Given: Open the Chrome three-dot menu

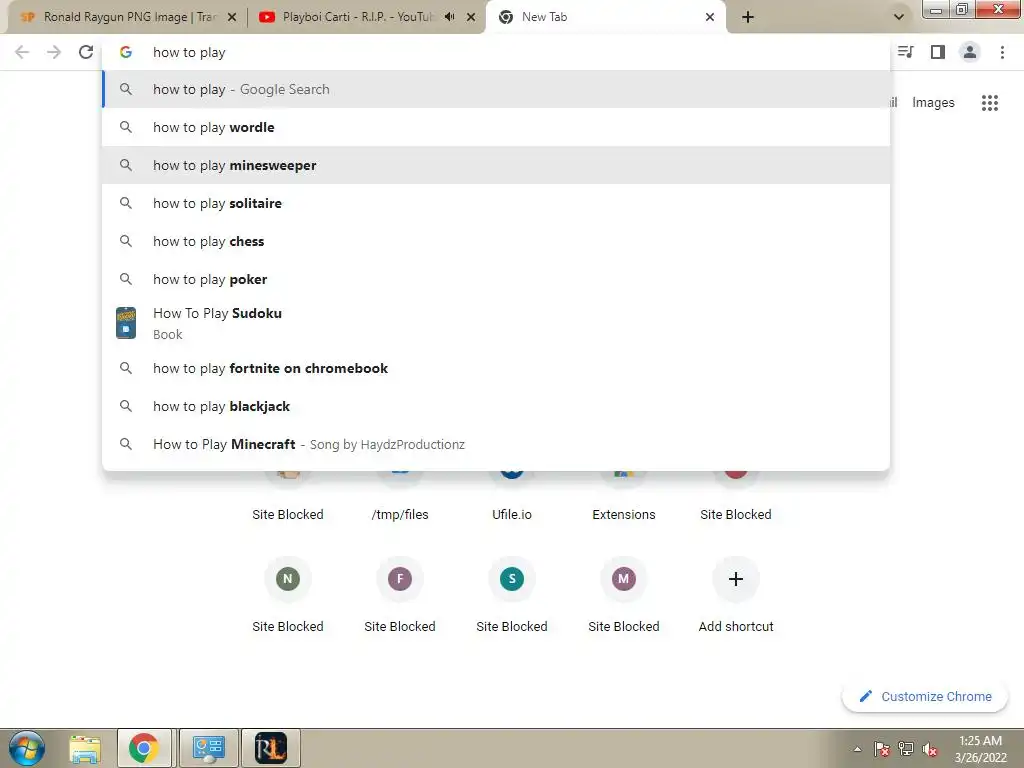Looking at the screenshot, I should (x=1002, y=52).
